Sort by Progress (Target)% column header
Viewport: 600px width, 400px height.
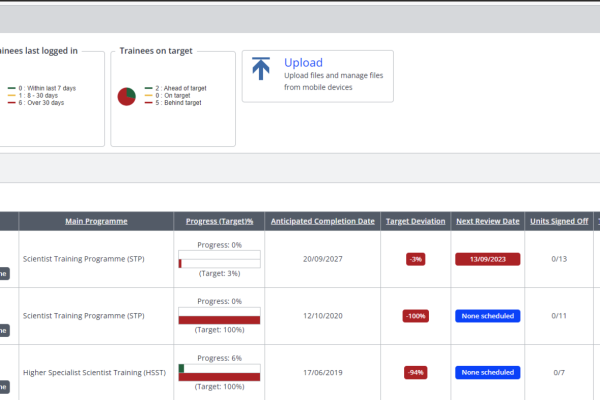pos(219,221)
